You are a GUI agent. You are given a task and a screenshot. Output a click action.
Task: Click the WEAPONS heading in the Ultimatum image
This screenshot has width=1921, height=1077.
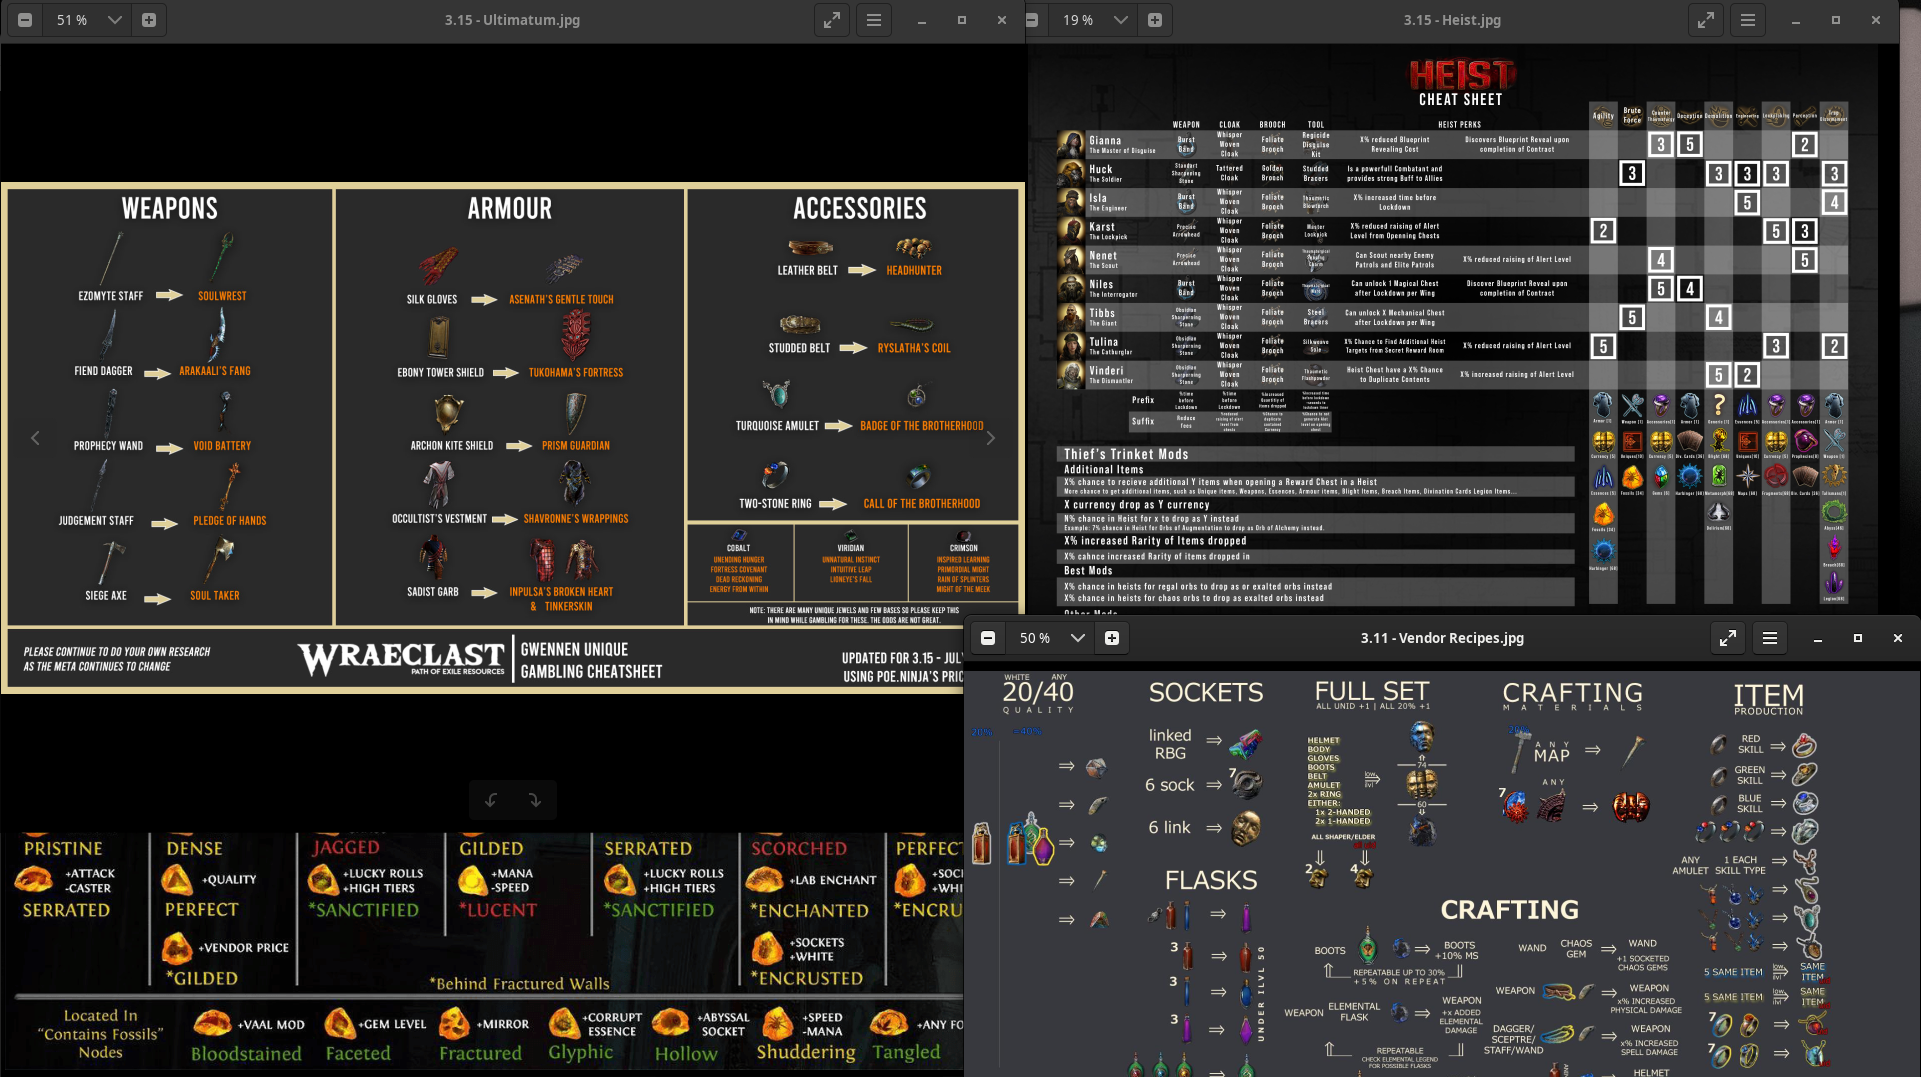click(x=170, y=208)
